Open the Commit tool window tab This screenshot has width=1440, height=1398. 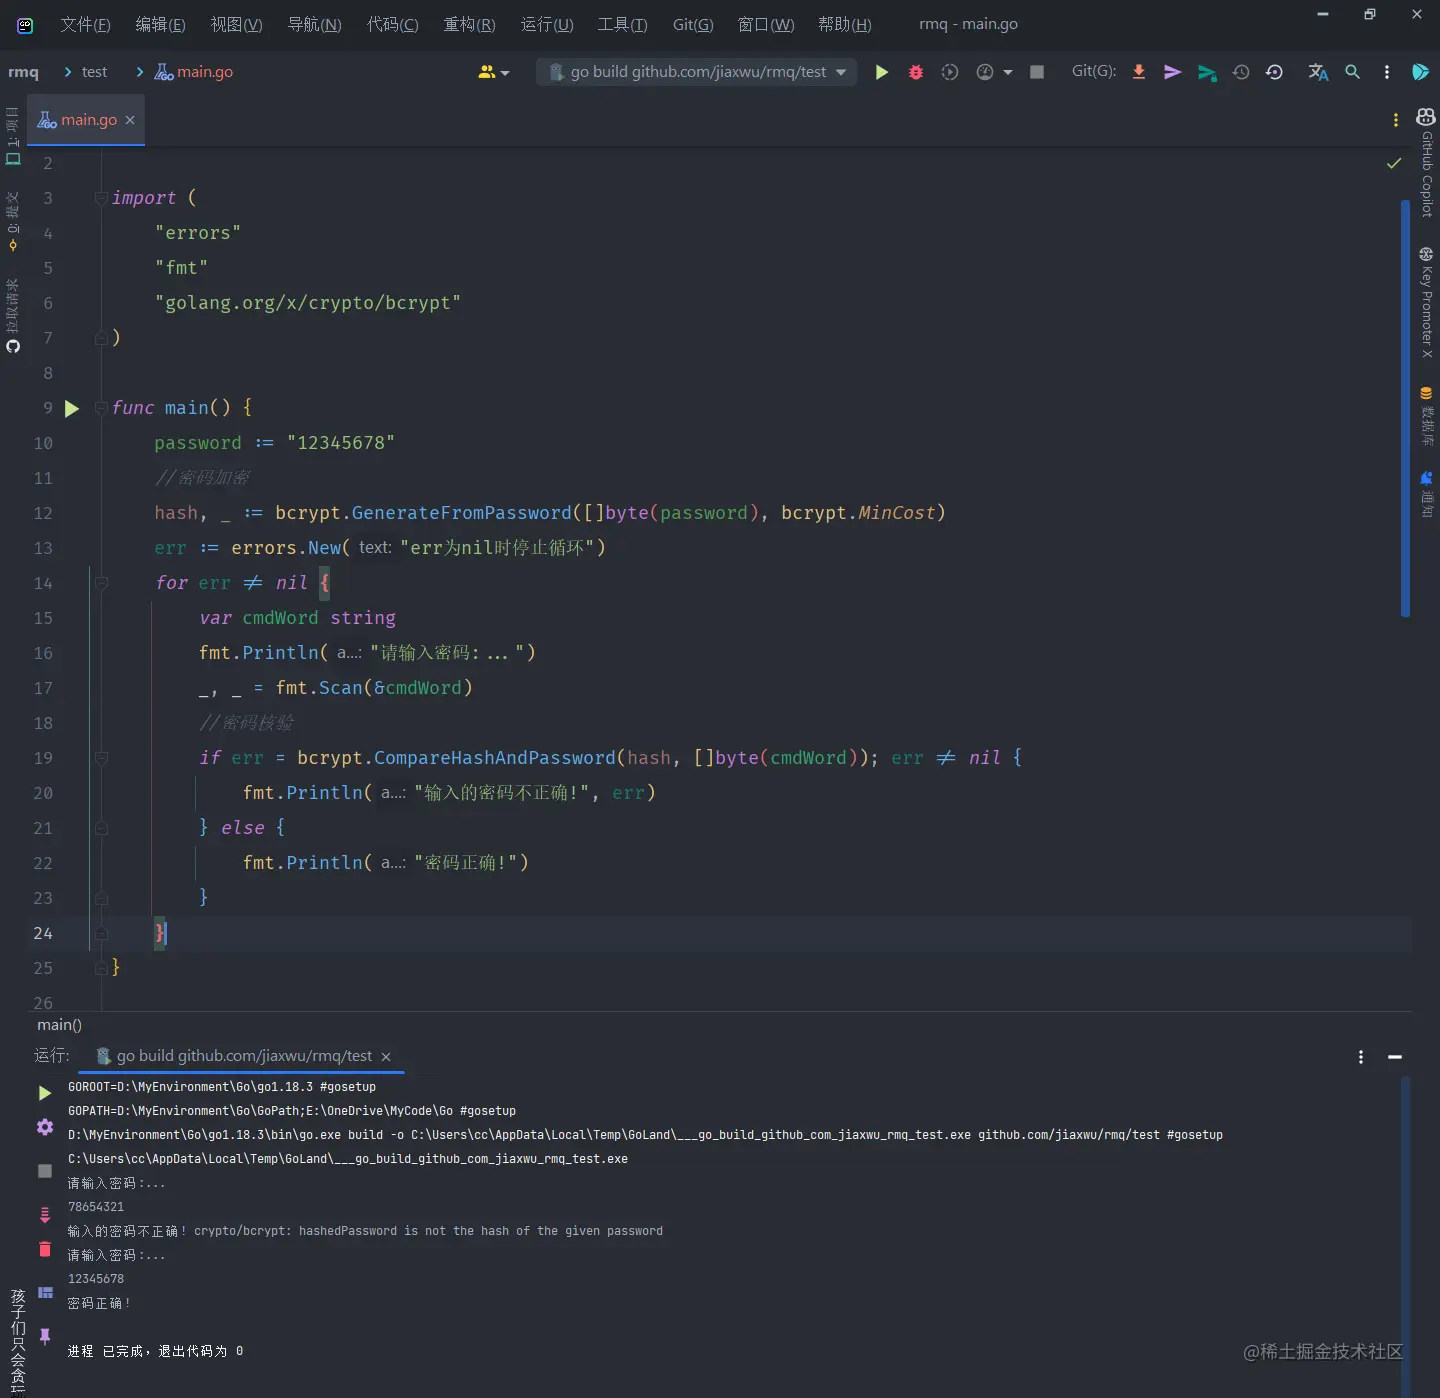[12, 221]
